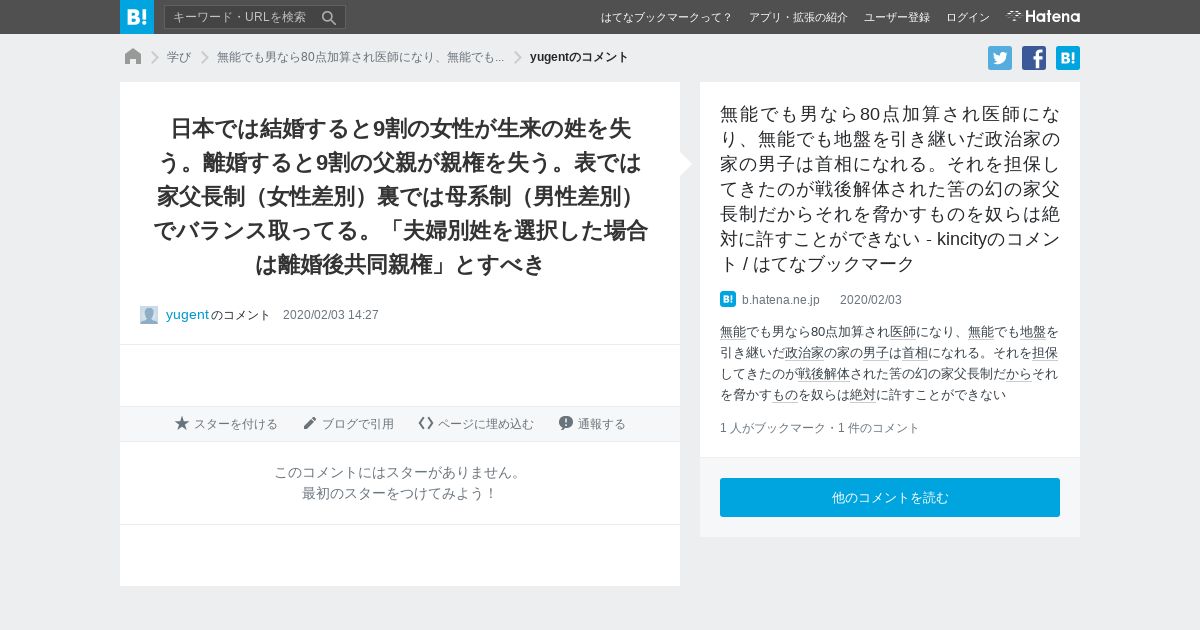The height and width of the screenshot is (630, 1200).
Task: Share on Facebook icon
Action: coord(1034,58)
